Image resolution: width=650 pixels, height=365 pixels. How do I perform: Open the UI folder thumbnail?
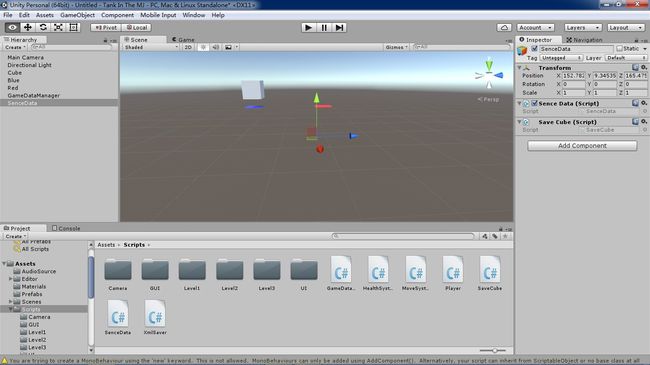[x=304, y=270]
